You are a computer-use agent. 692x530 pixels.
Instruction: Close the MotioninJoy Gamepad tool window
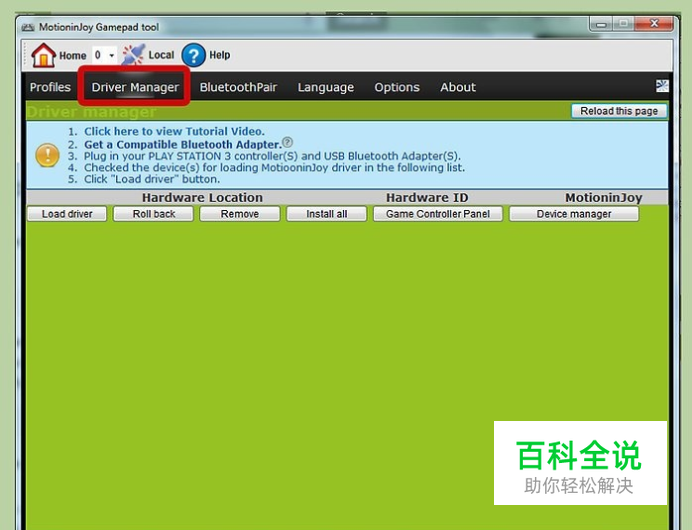click(x=654, y=23)
